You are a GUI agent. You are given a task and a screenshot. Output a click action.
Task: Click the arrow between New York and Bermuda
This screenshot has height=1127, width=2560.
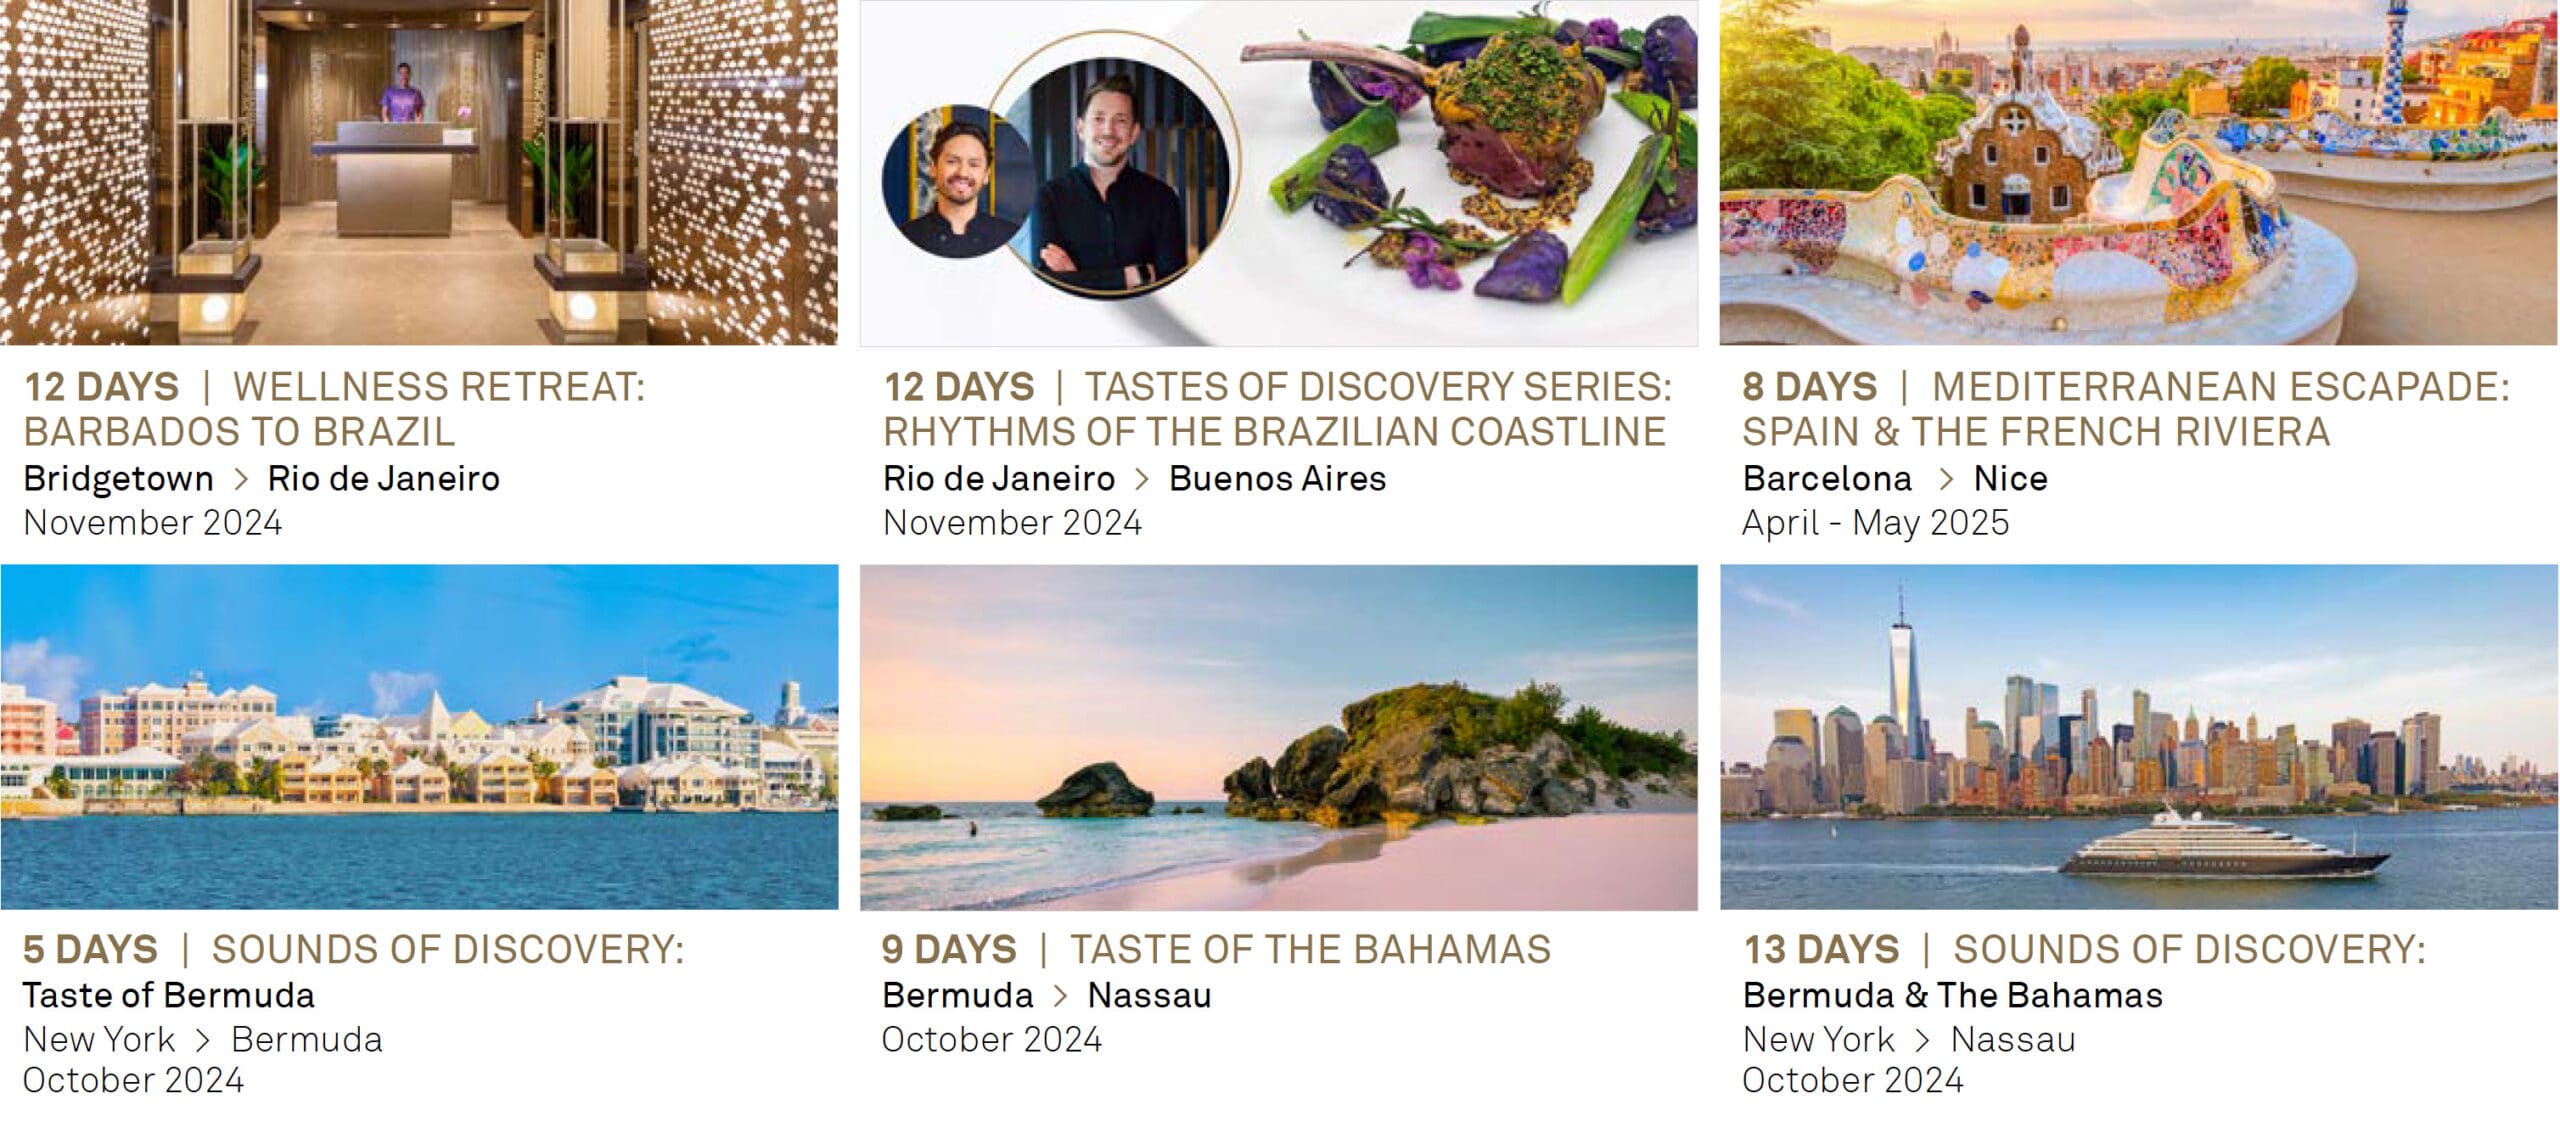click(x=203, y=1040)
